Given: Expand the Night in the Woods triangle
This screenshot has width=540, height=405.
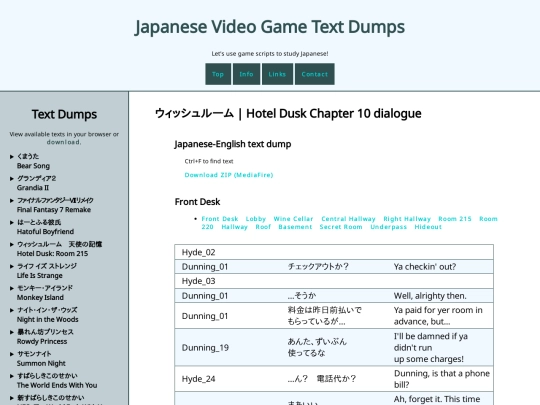Looking at the screenshot, I should [x=12, y=310].
